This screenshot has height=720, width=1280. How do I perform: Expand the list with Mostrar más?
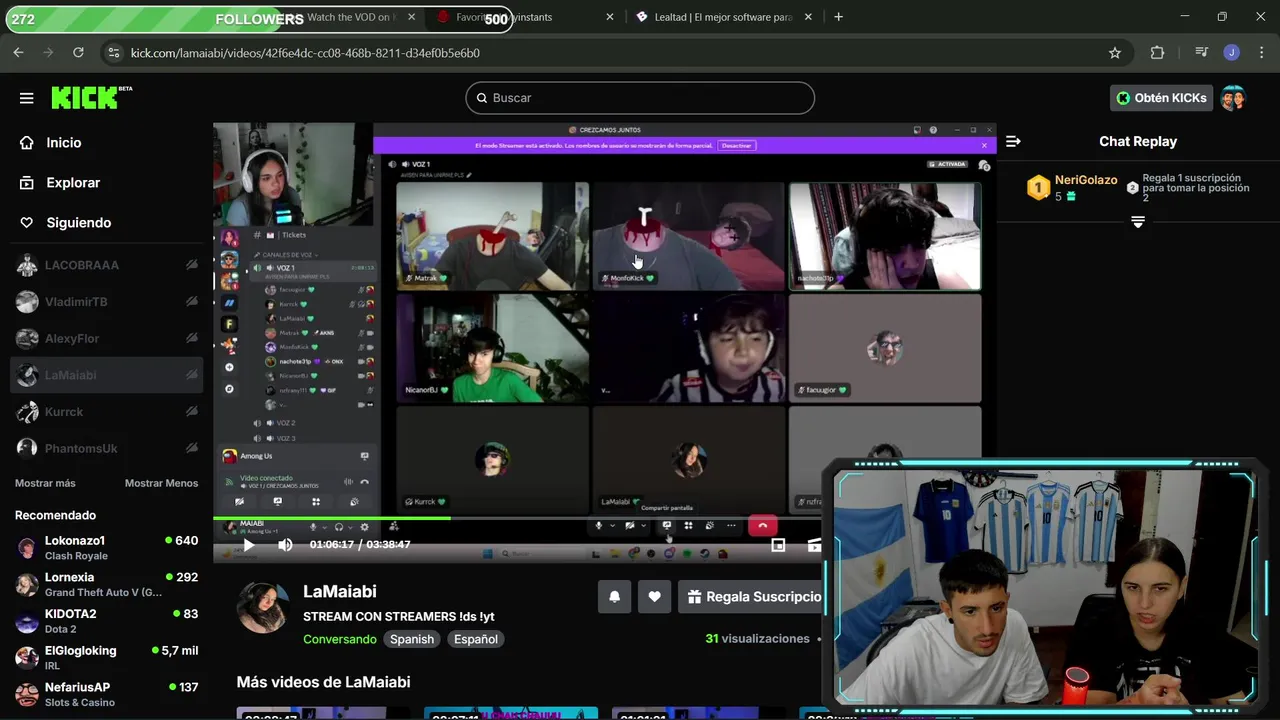45,483
